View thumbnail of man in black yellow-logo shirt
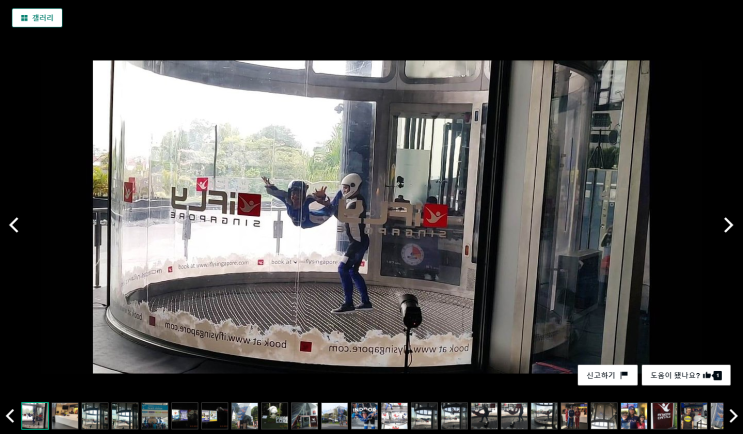 694,416
